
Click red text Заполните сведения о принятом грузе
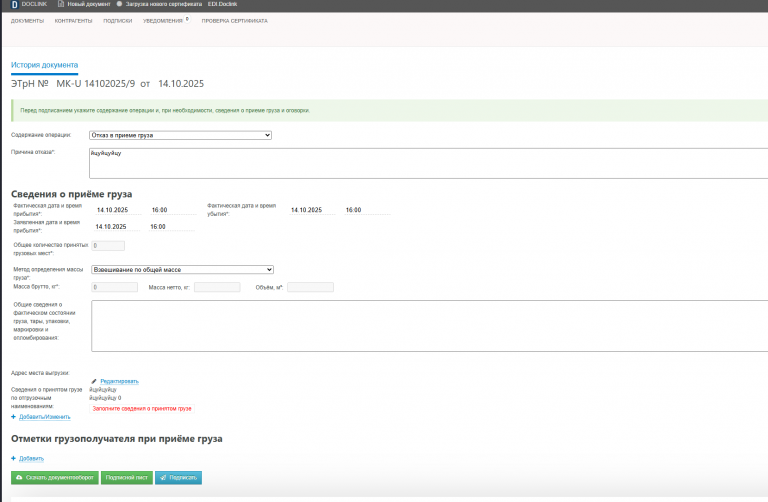click(142, 408)
